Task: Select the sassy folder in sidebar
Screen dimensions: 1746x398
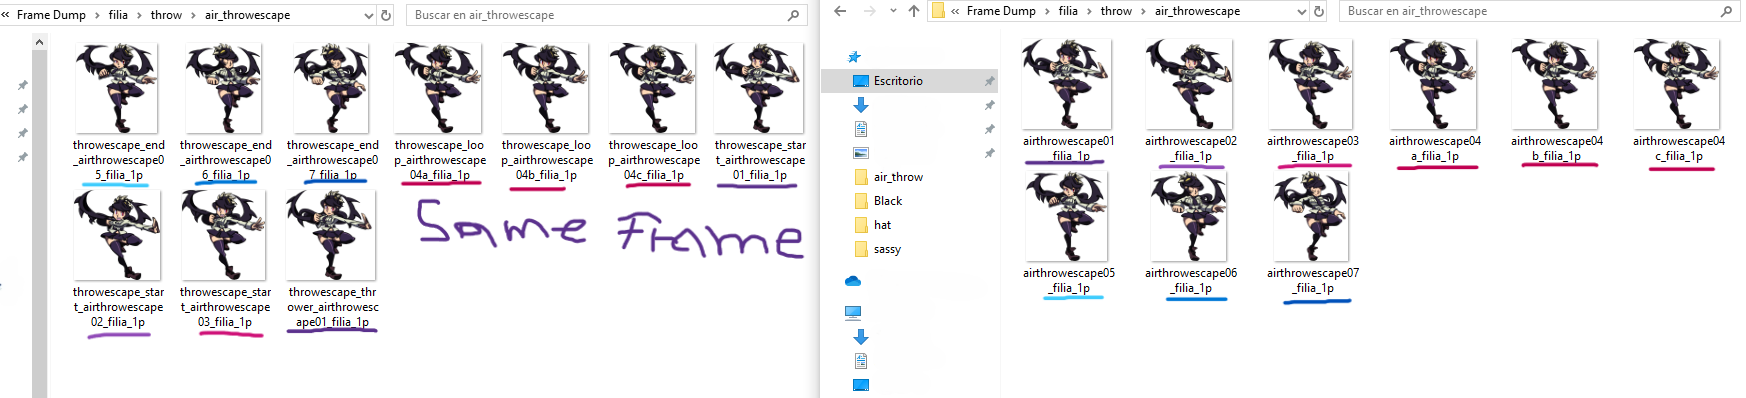Action: (x=887, y=249)
